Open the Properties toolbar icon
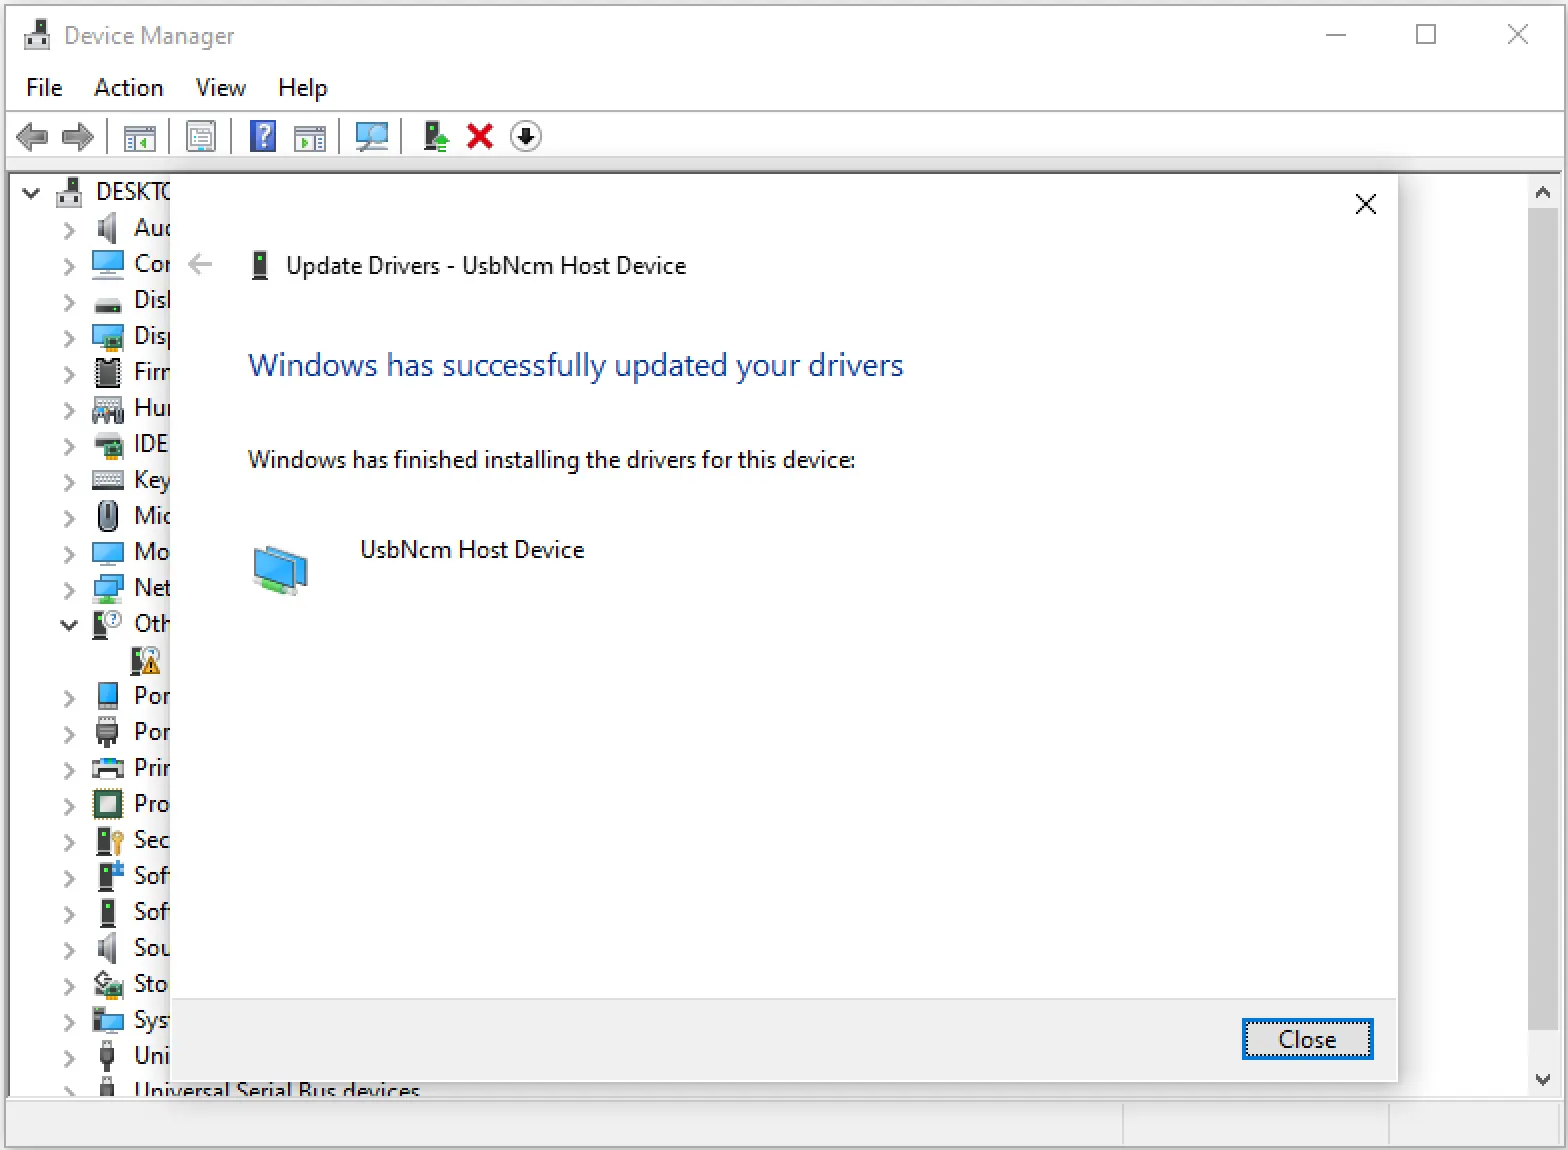The height and width of the screenshot is (1150, 1568). click(x=201, y=137)
